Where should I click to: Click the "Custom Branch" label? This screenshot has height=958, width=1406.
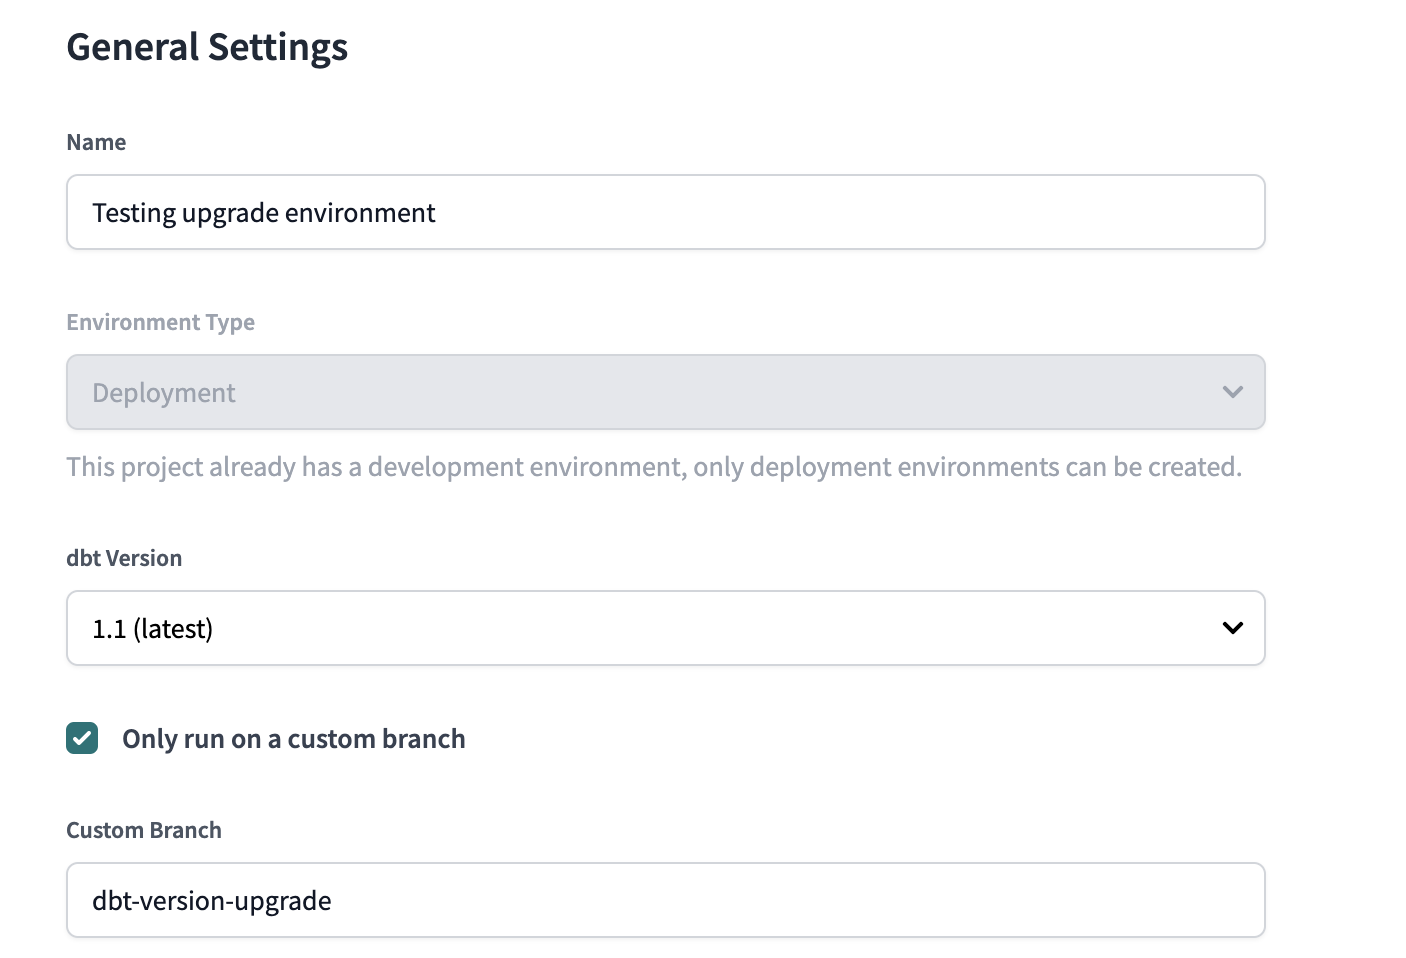coord(143,829)
